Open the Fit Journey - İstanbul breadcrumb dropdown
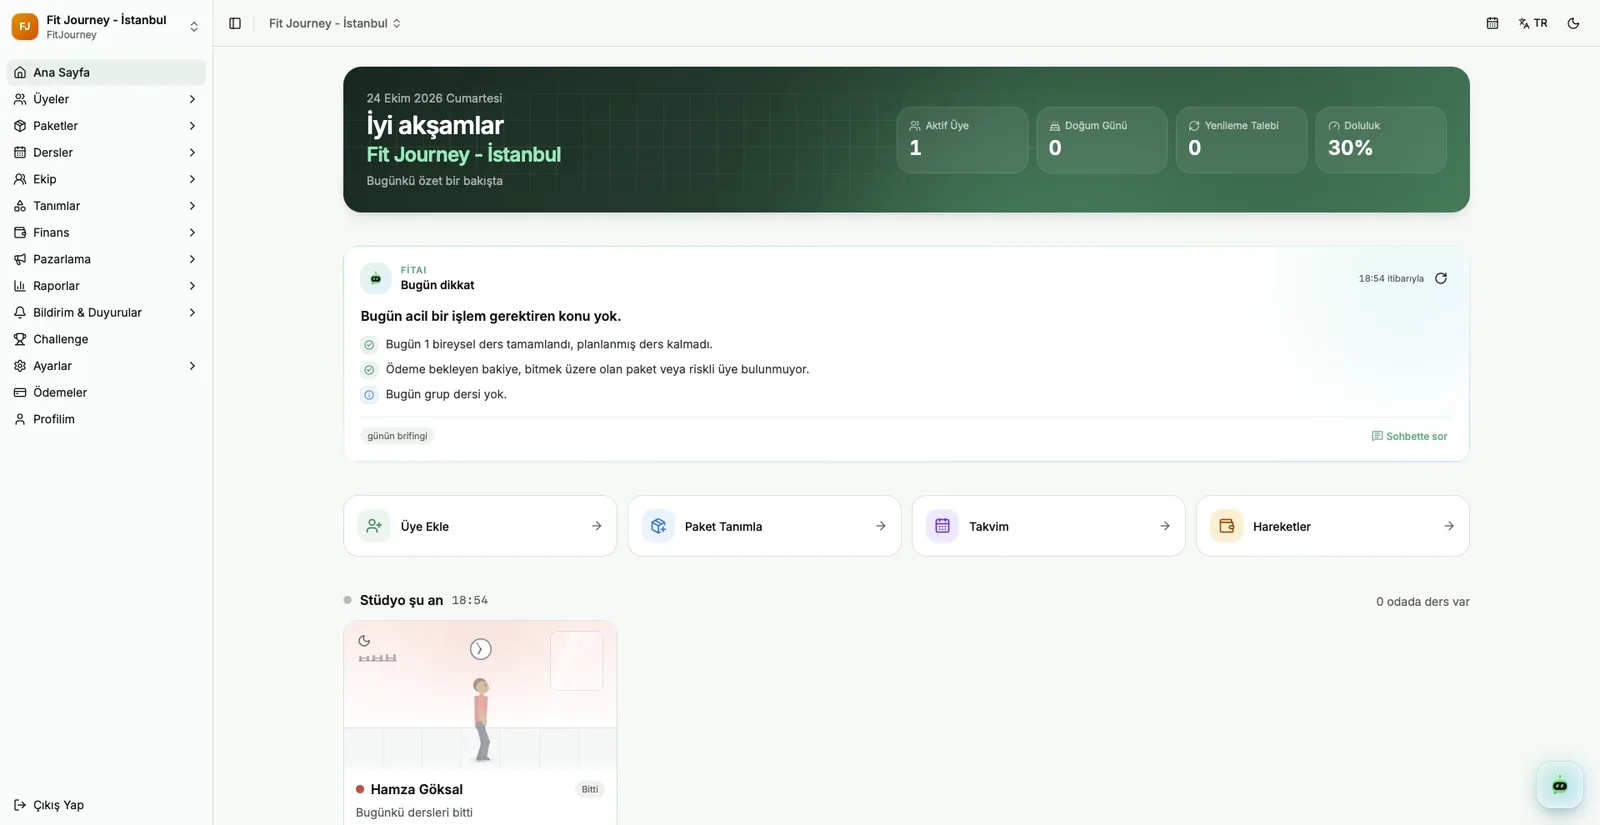 click(335, 23)
